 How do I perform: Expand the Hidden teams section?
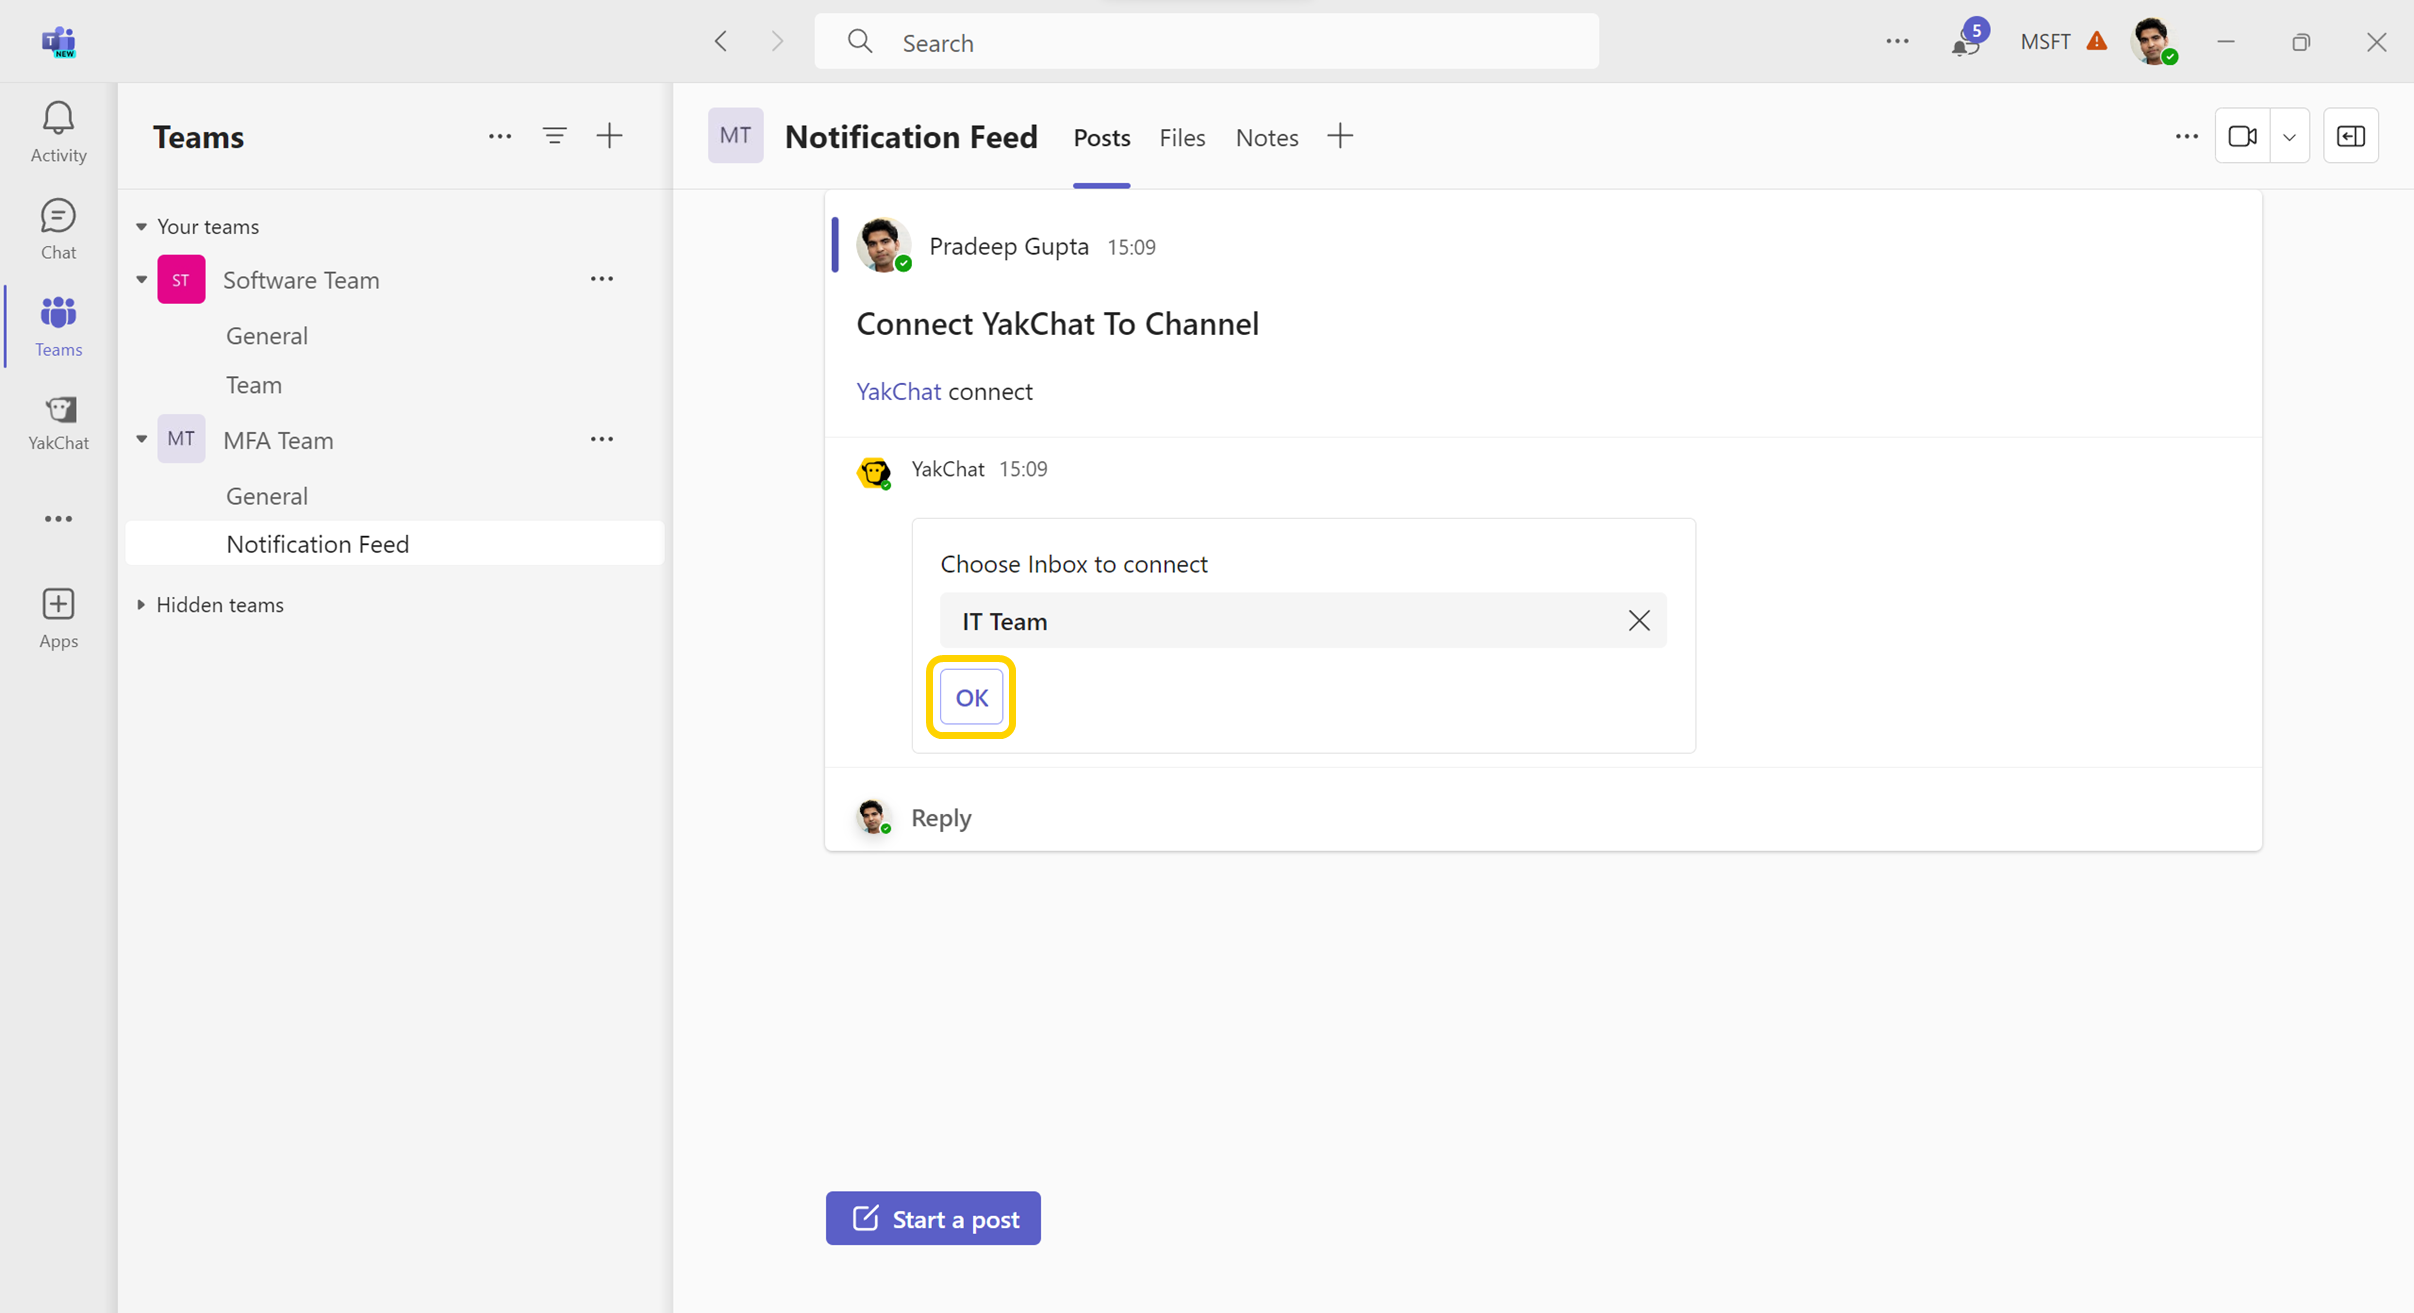141,604
